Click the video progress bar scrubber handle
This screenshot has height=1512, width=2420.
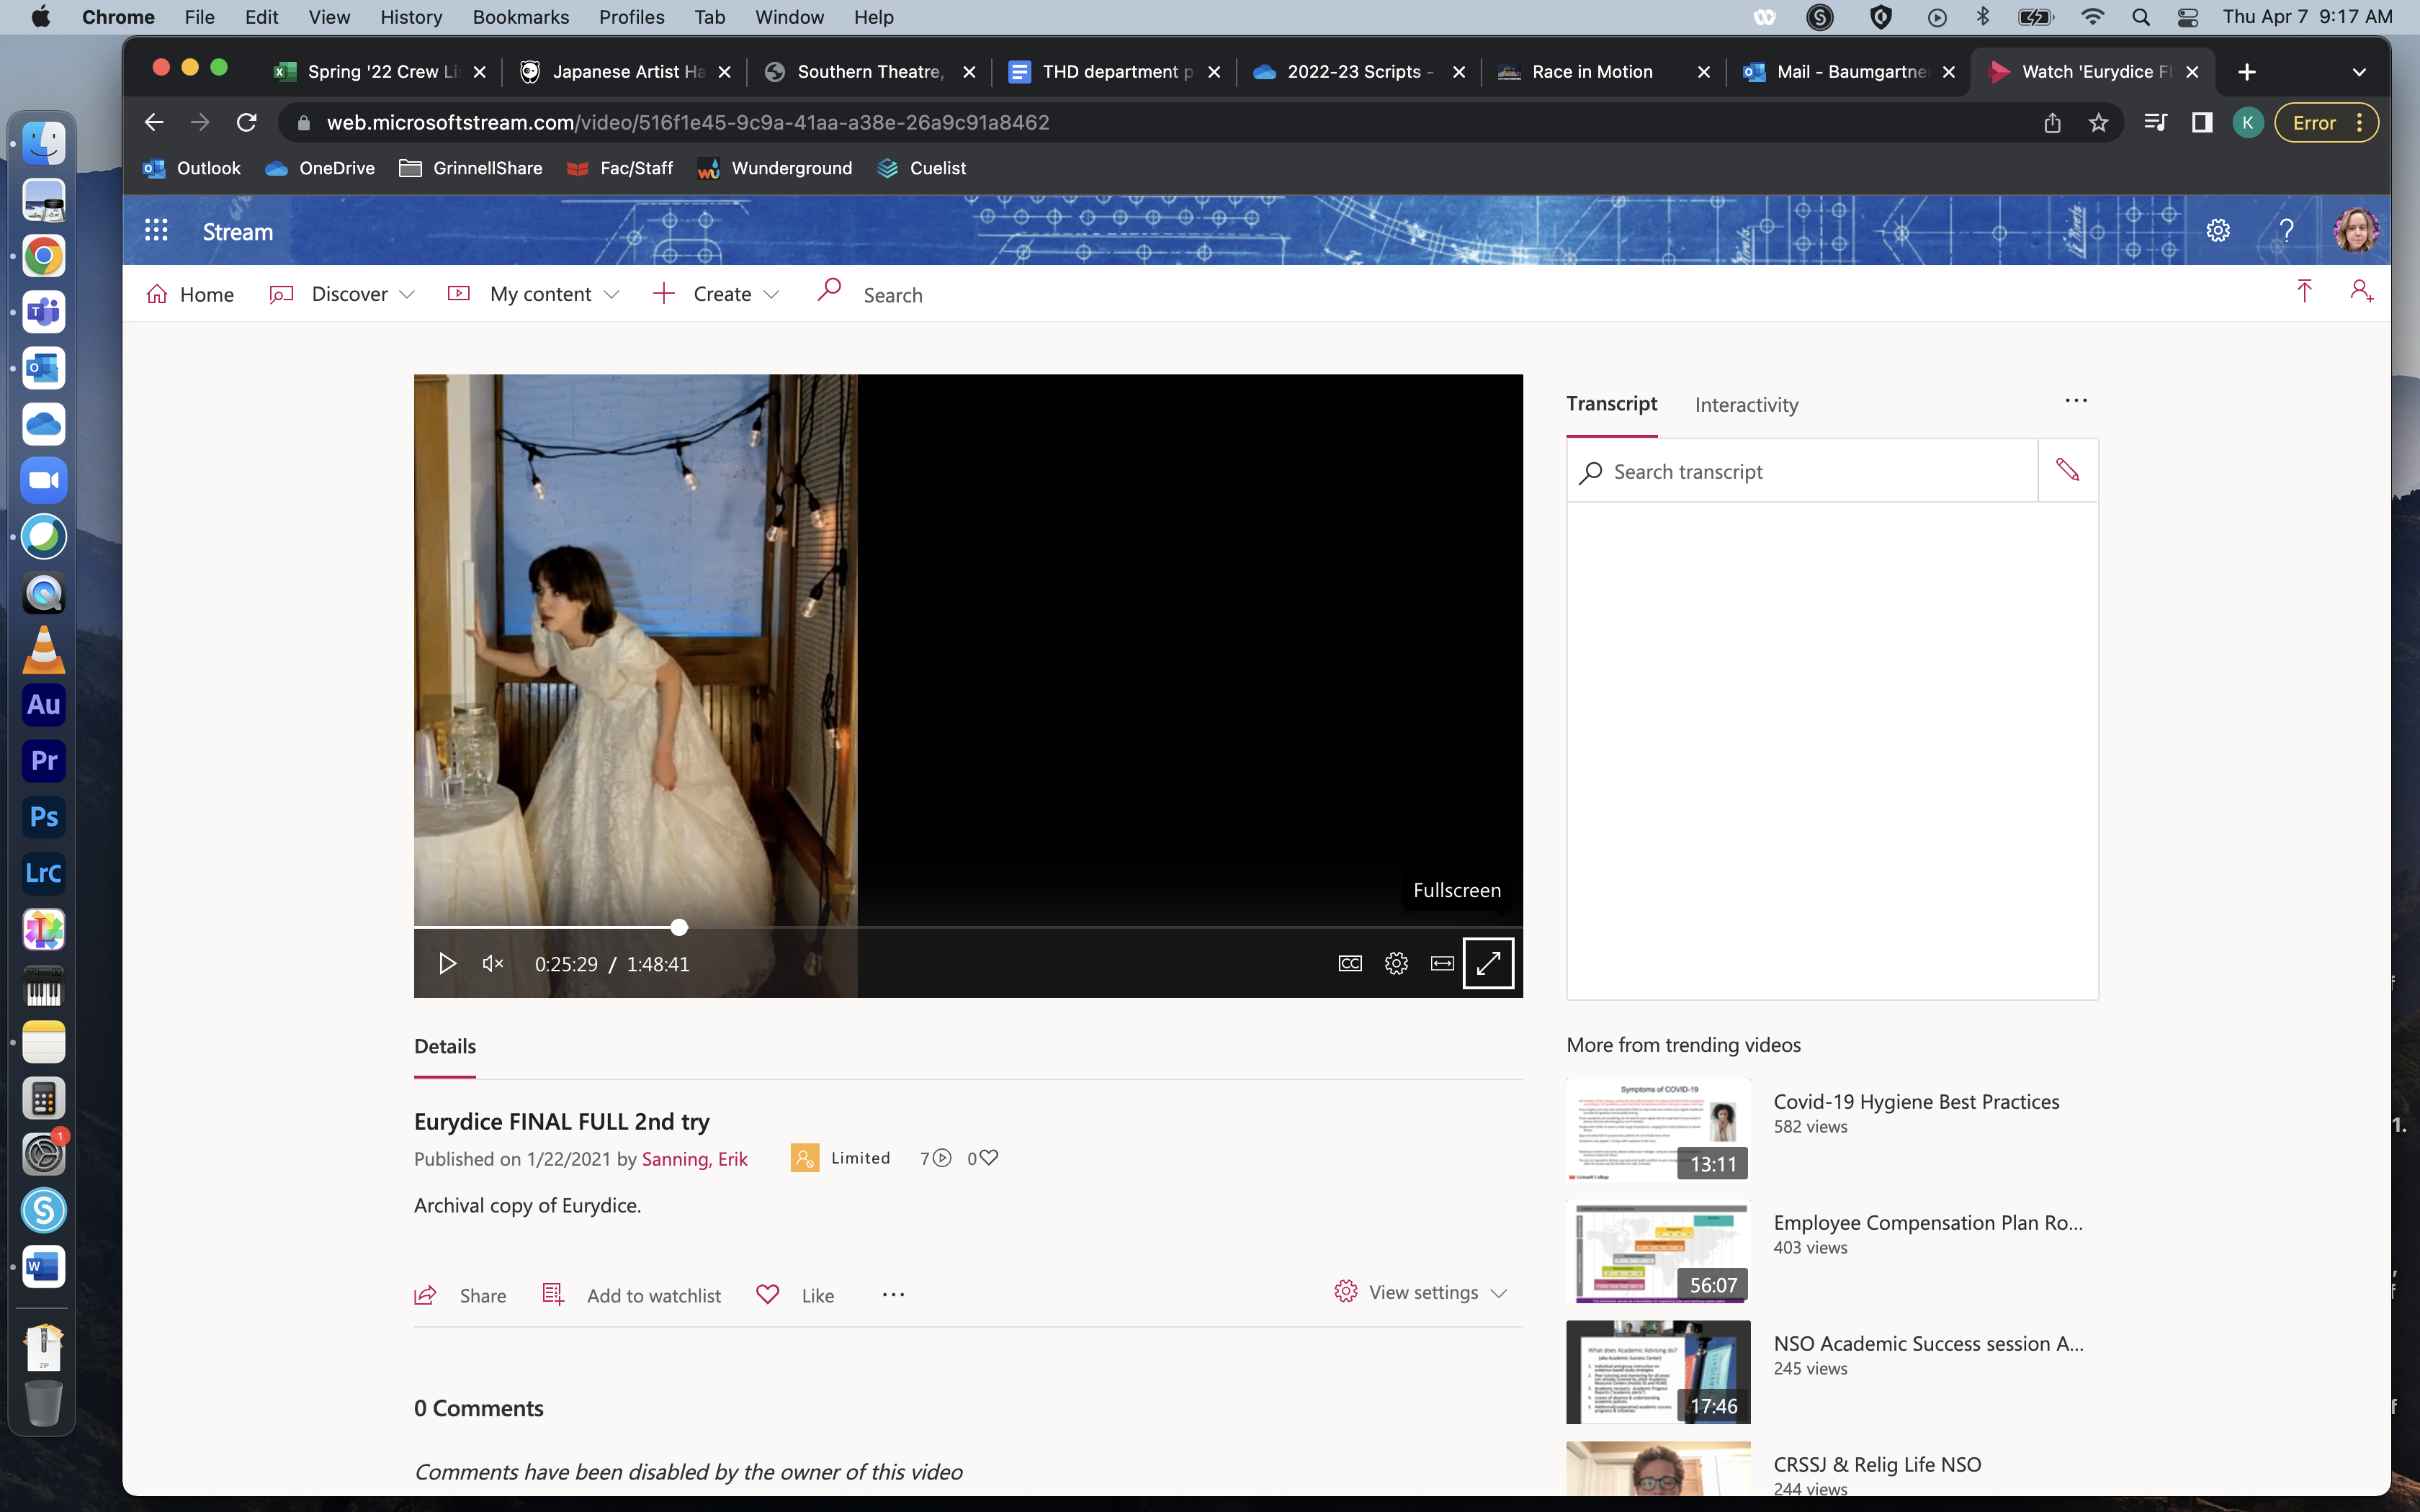[679, 927]
